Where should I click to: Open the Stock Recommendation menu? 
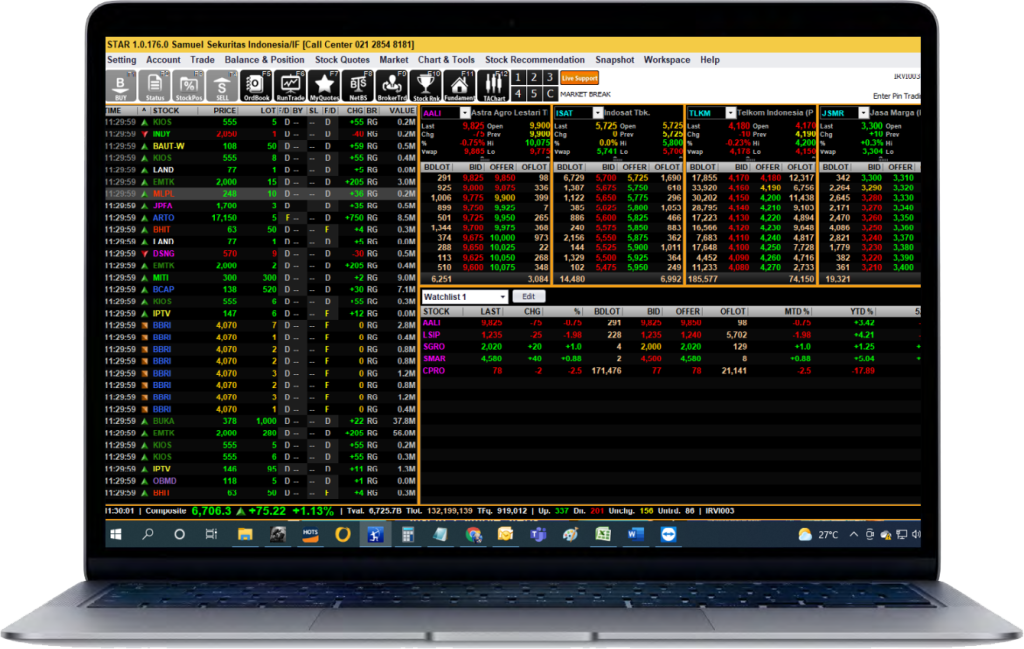pos(533,59)
